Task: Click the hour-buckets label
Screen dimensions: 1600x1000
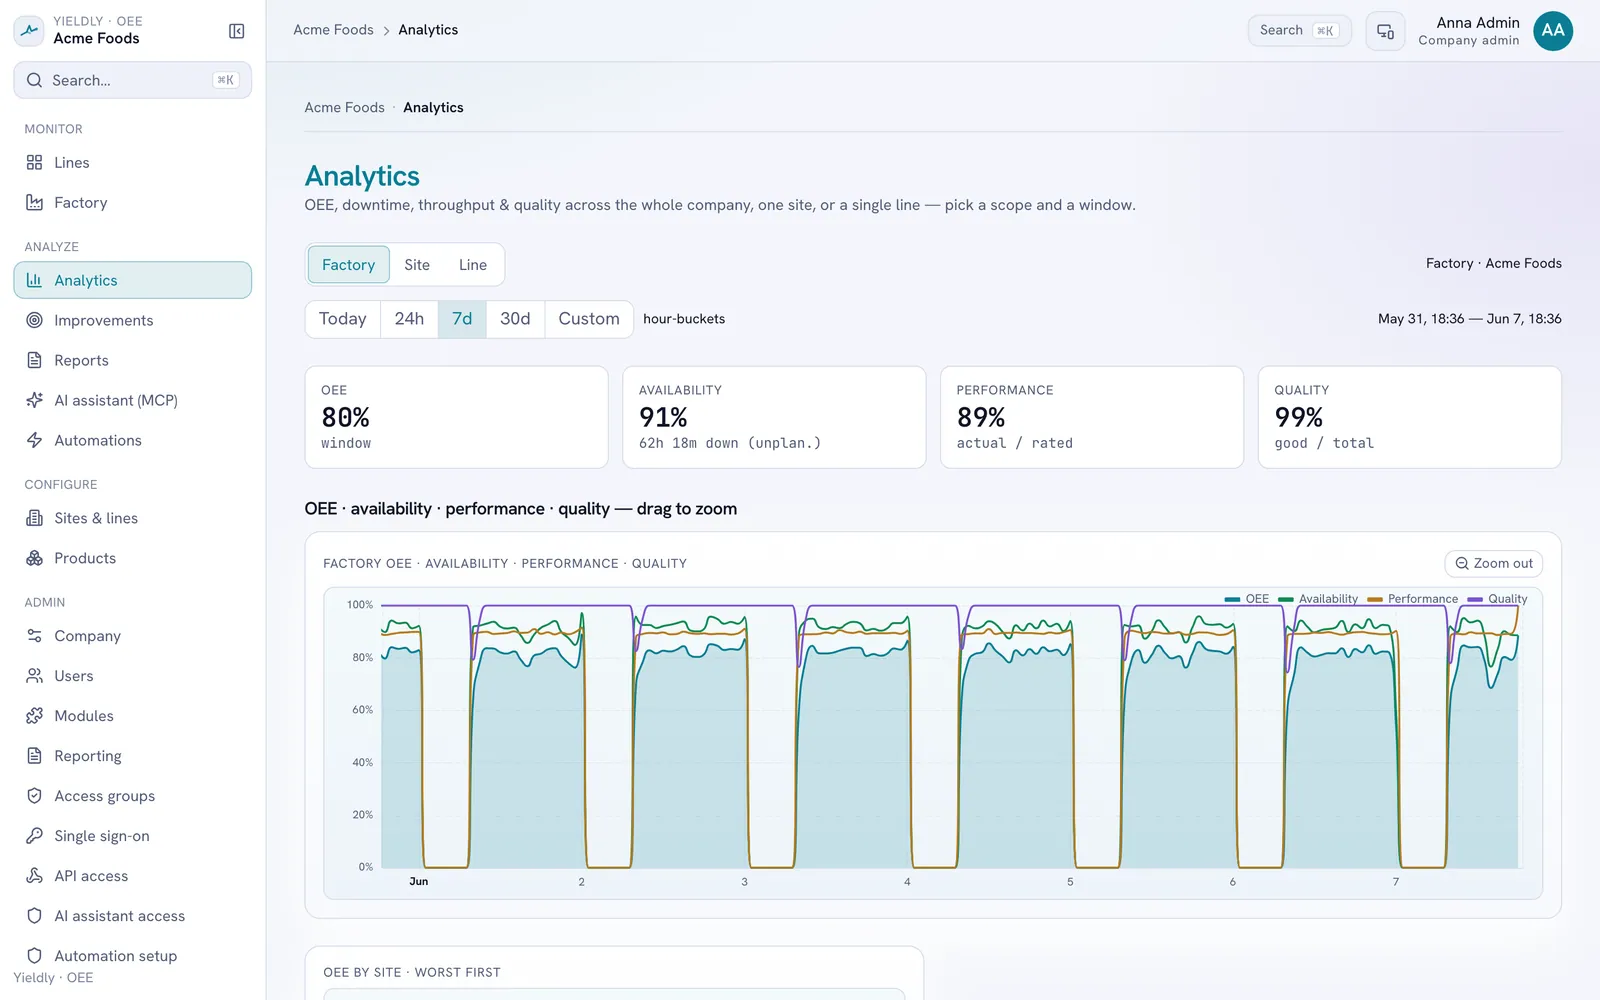Action: point(684,319)
